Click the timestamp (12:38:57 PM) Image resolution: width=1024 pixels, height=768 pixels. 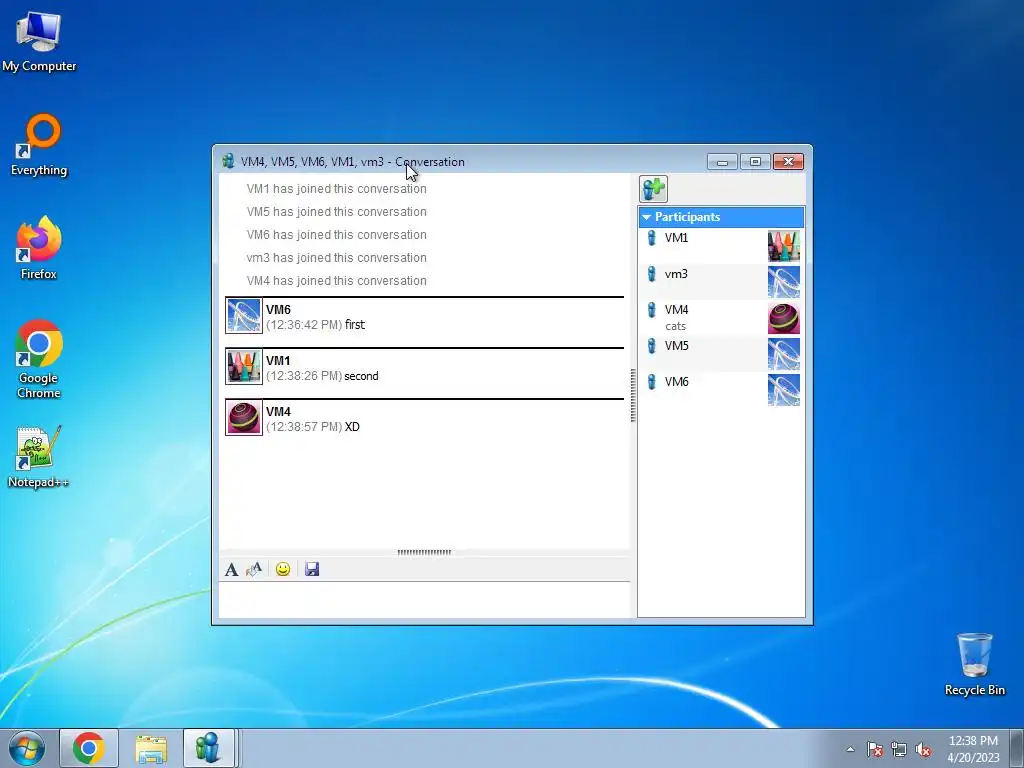point(304,427)
